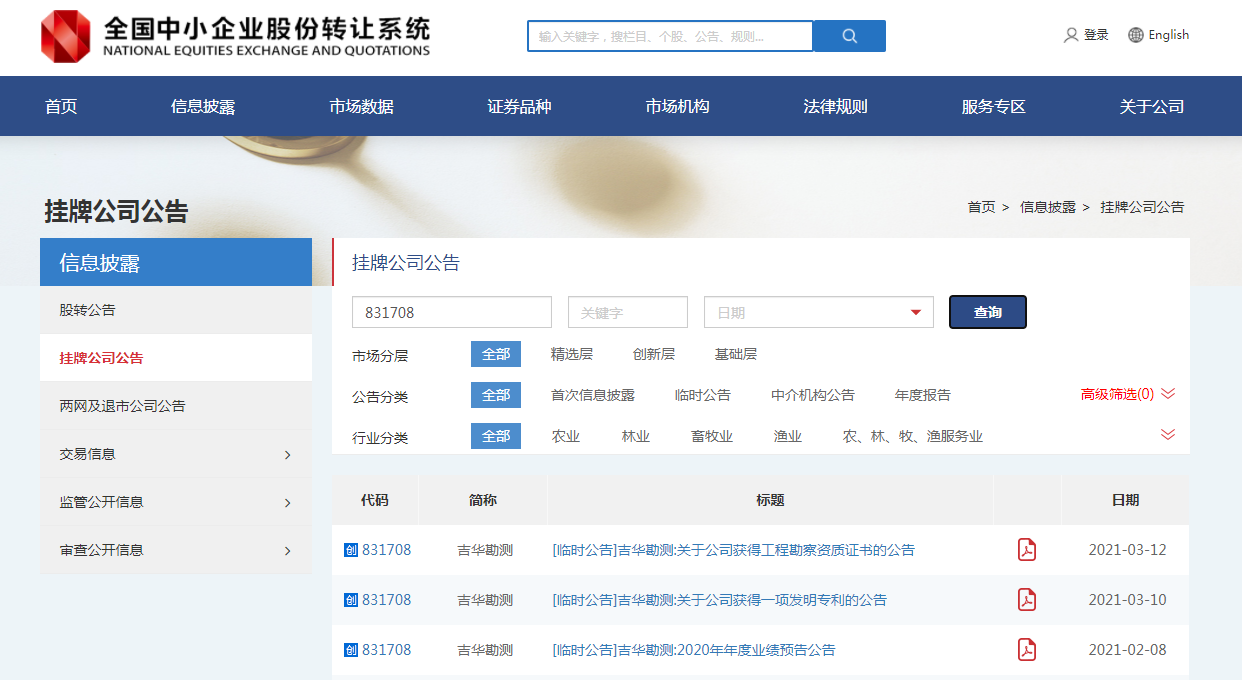The width and height of the screenshot is (1242, 680).
Task: Expand the 行业分类 industry list chevron
Action: pos(1168,434)
